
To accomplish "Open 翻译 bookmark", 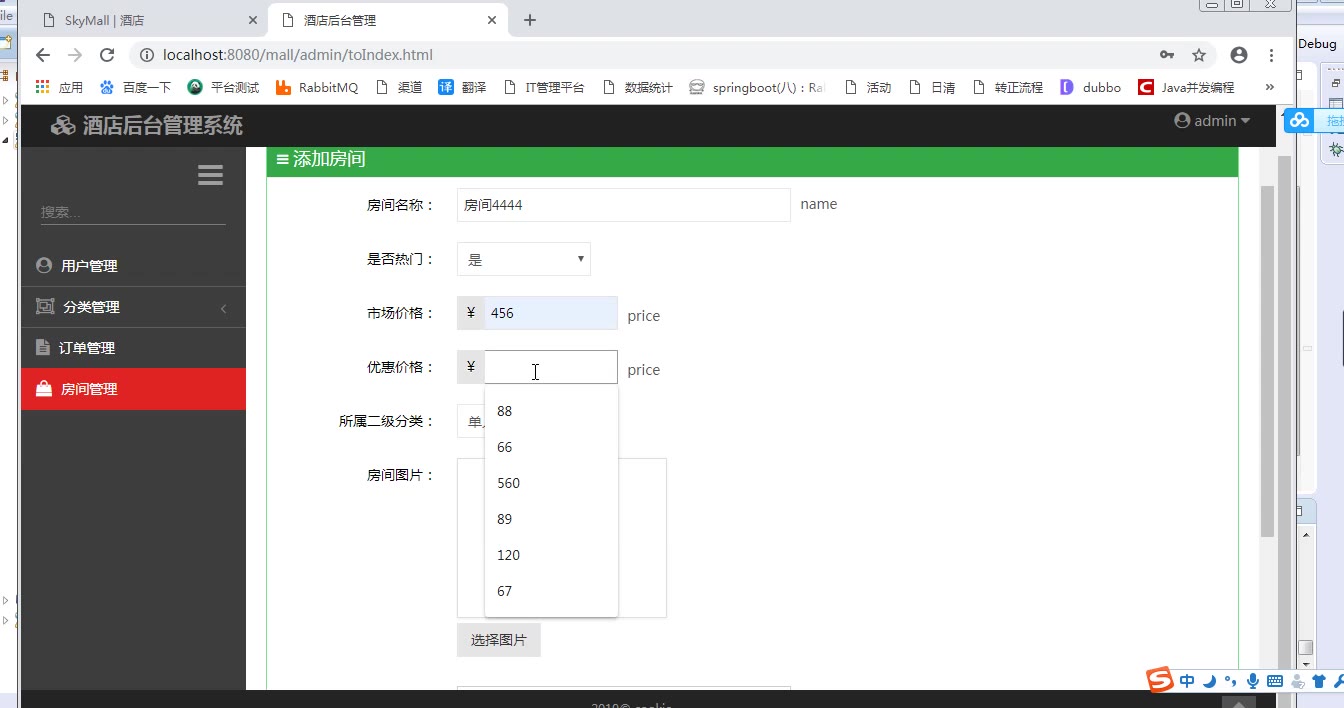I will click(462, 87).
